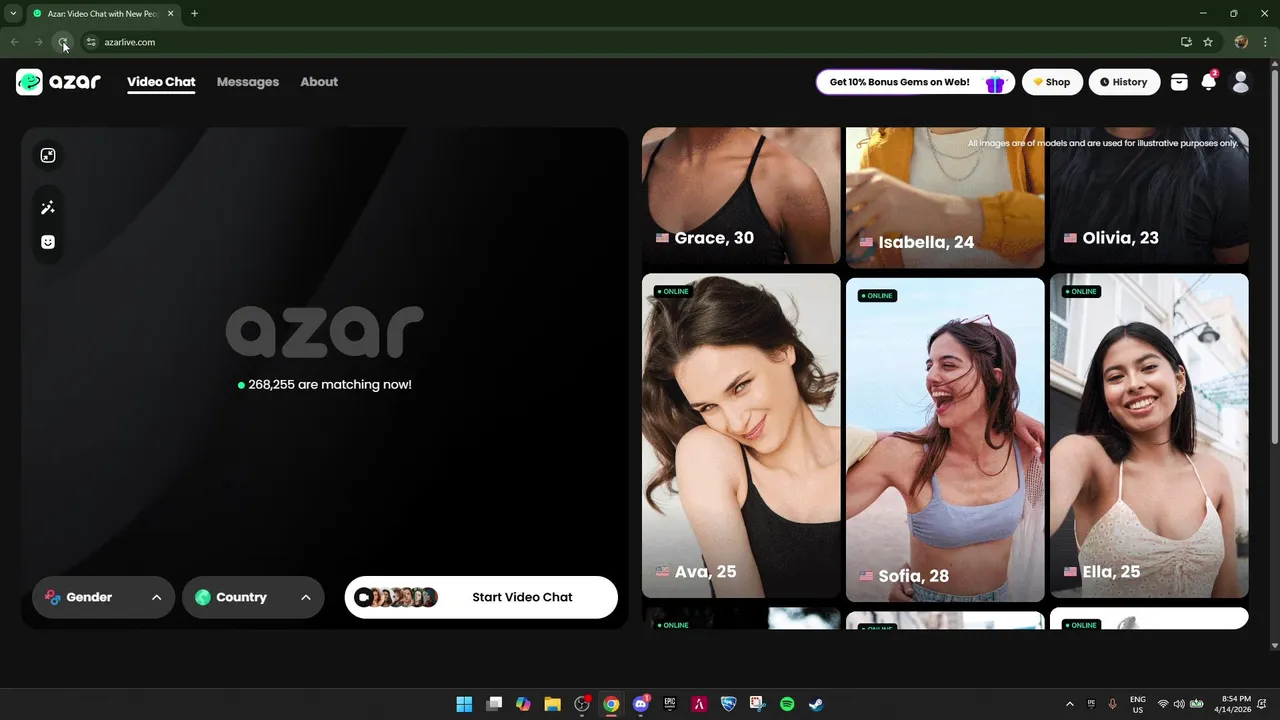This screenshot has height=720, width=1280.
Task: Open the Chrome three-dot menu
Action: tap(1265, 42)
